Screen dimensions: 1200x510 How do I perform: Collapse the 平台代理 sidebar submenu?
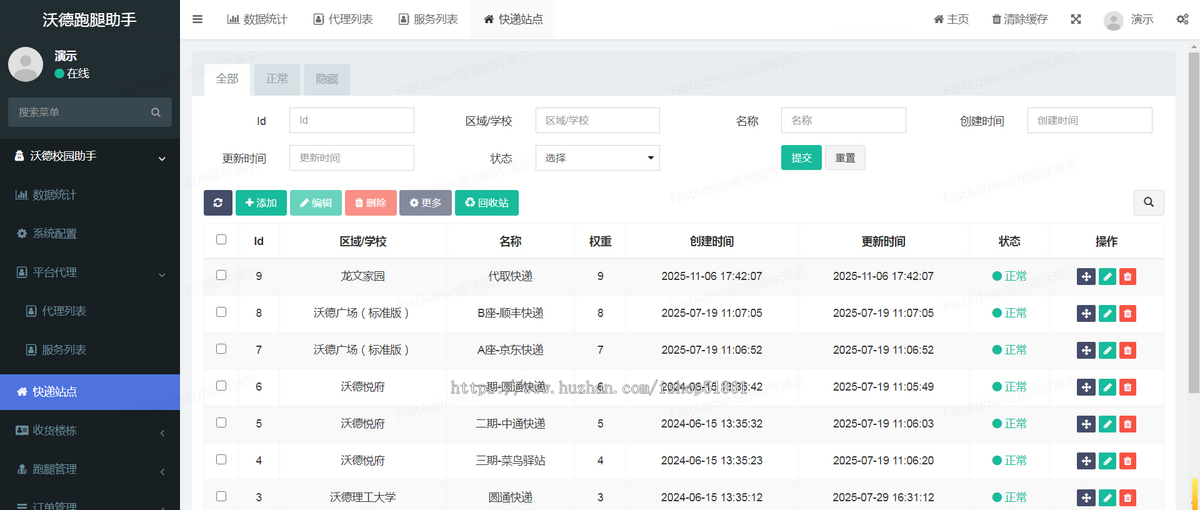90,272
